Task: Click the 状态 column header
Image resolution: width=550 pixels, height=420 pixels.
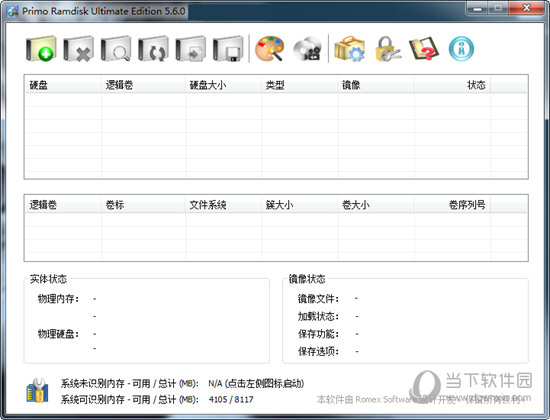Action: 452,85
